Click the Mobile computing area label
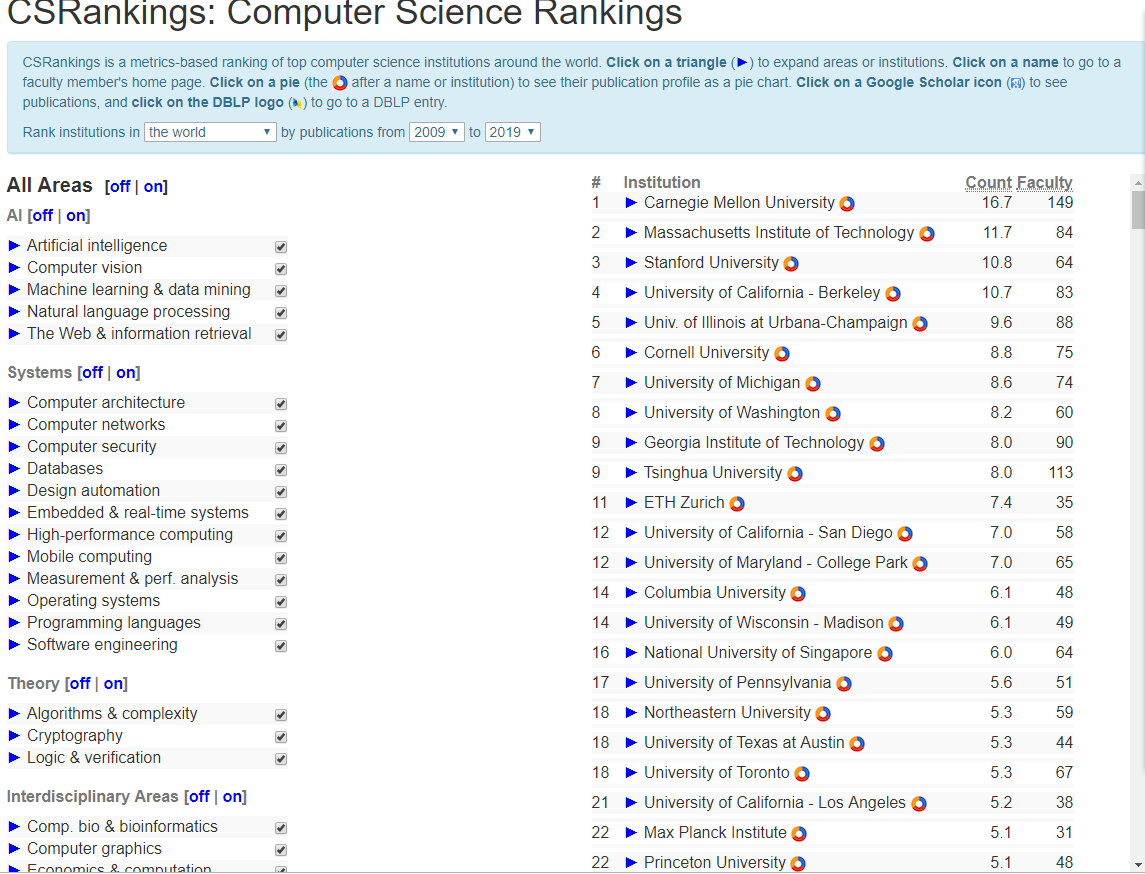This screenshot has width=1145, height=874. 90,556
